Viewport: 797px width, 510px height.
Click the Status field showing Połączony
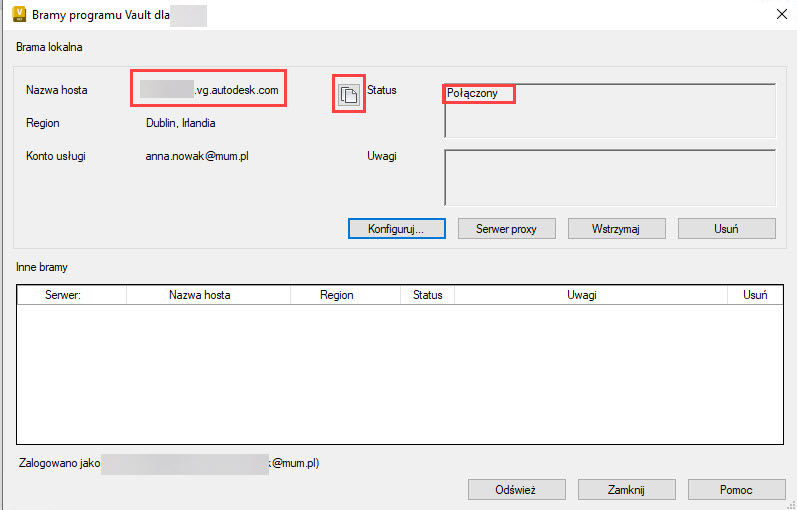tap(609, 110)
